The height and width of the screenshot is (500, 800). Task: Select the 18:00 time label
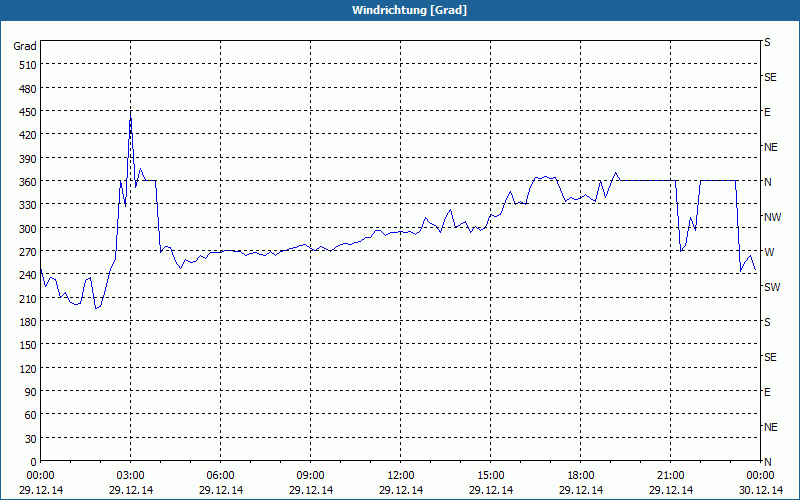[581, 476]
